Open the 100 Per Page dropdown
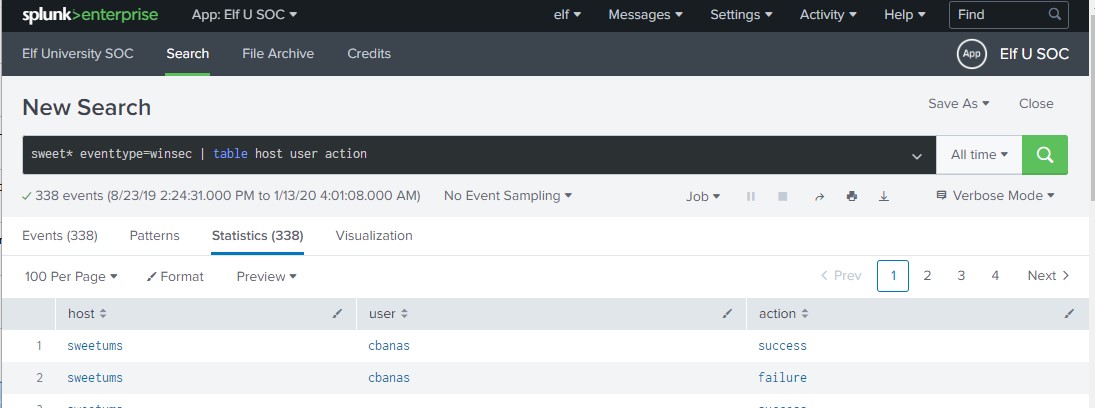 (71, 276)
